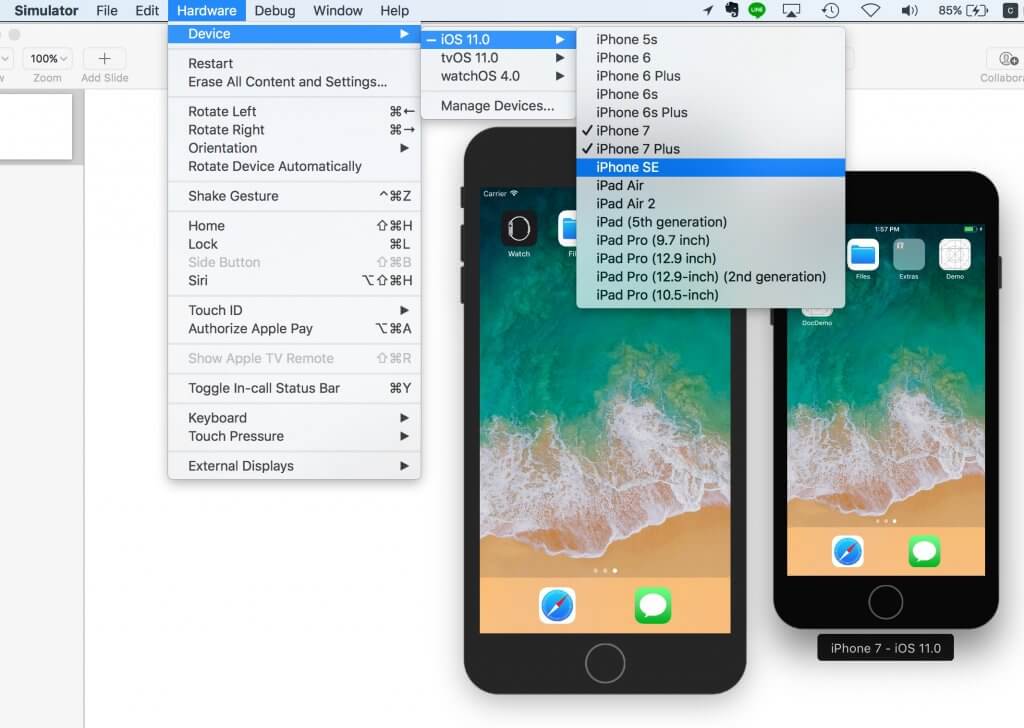
Task: Close the Hardware menu
Action: 206,10
